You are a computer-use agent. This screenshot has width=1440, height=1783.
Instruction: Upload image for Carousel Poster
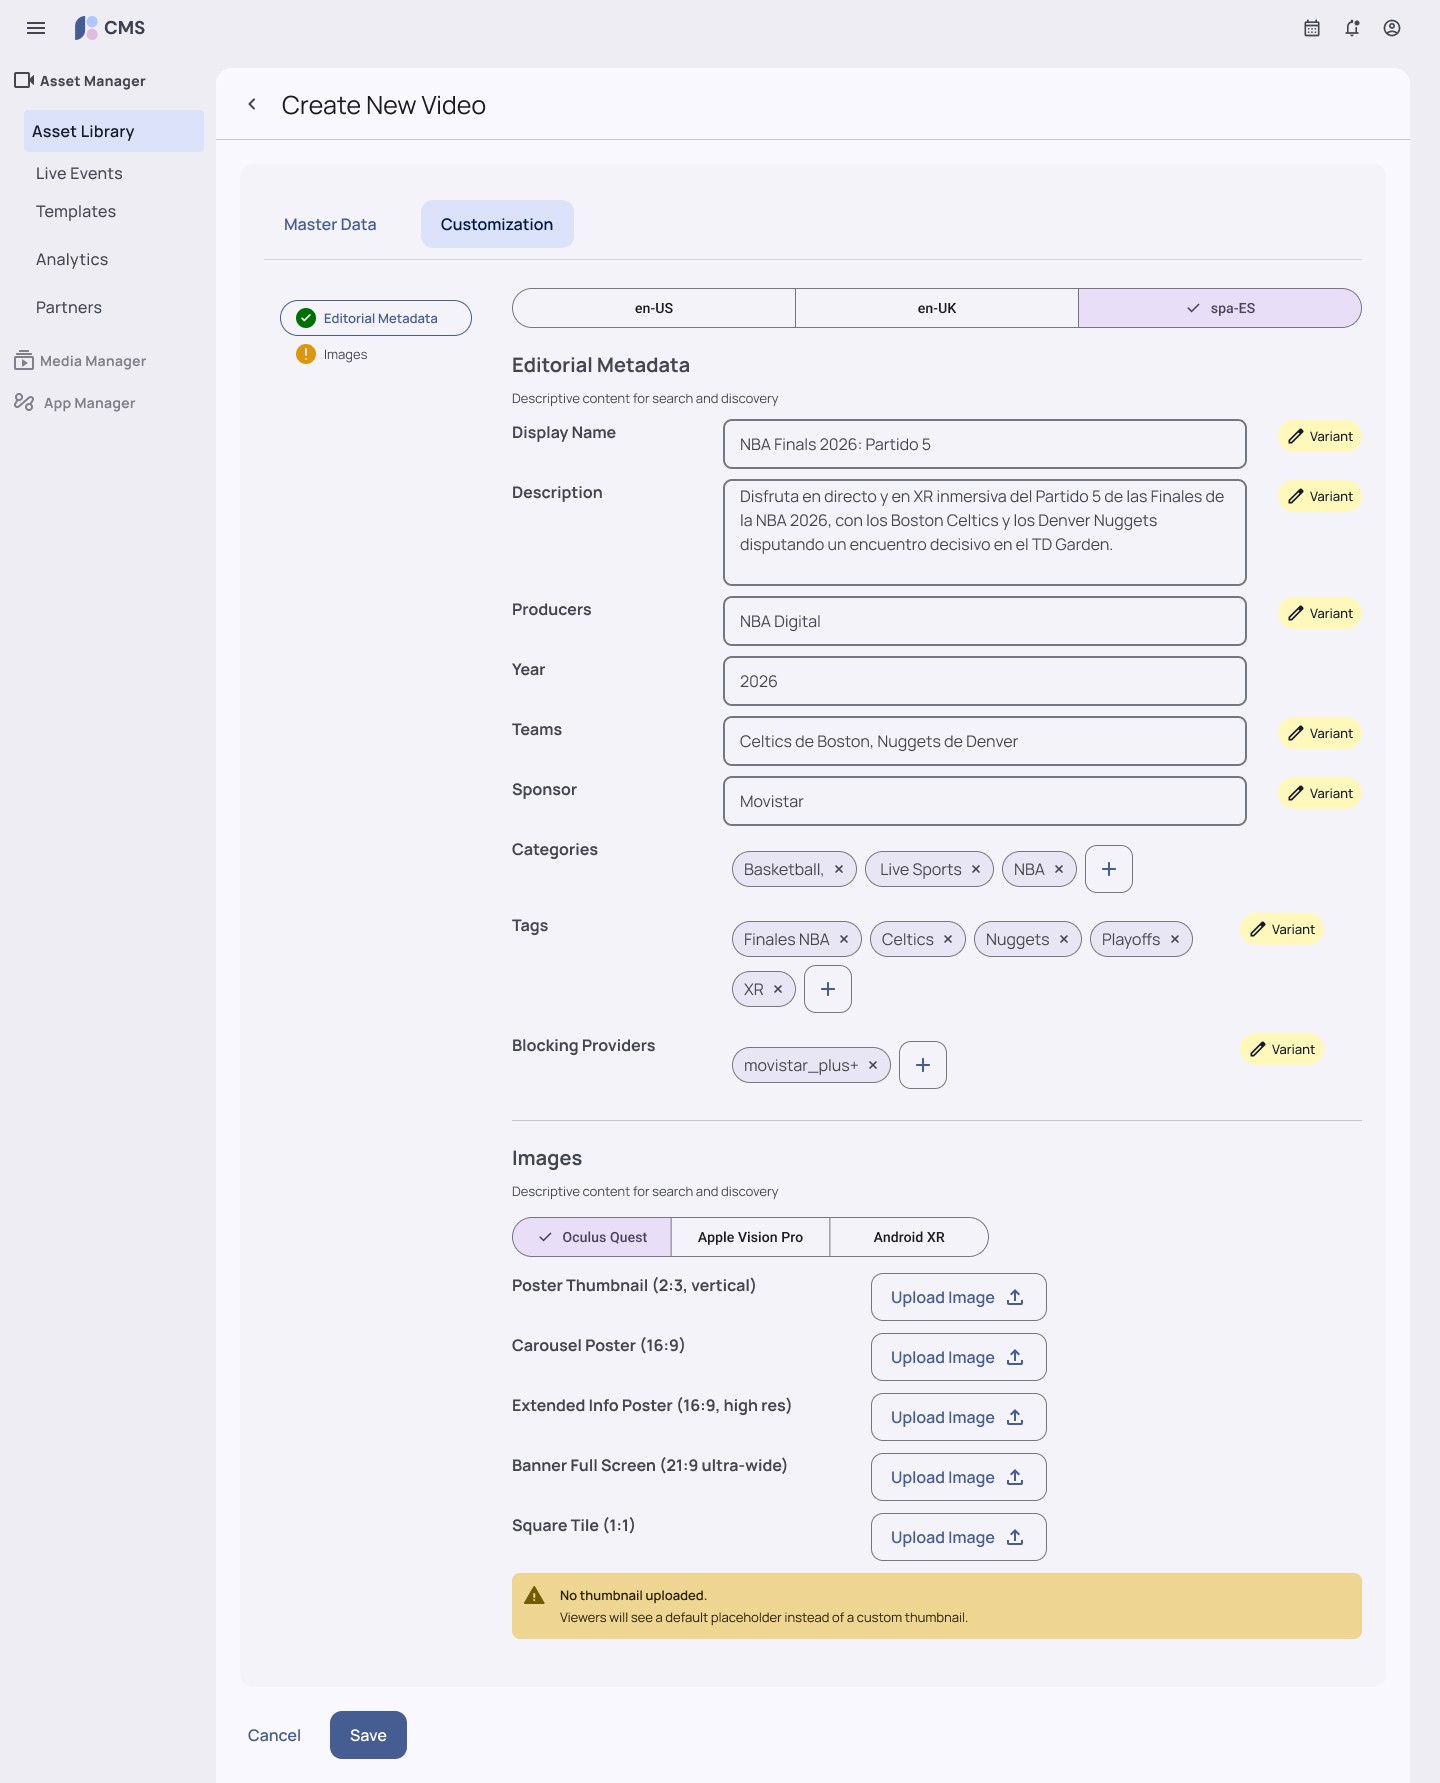coord(959,1357)
